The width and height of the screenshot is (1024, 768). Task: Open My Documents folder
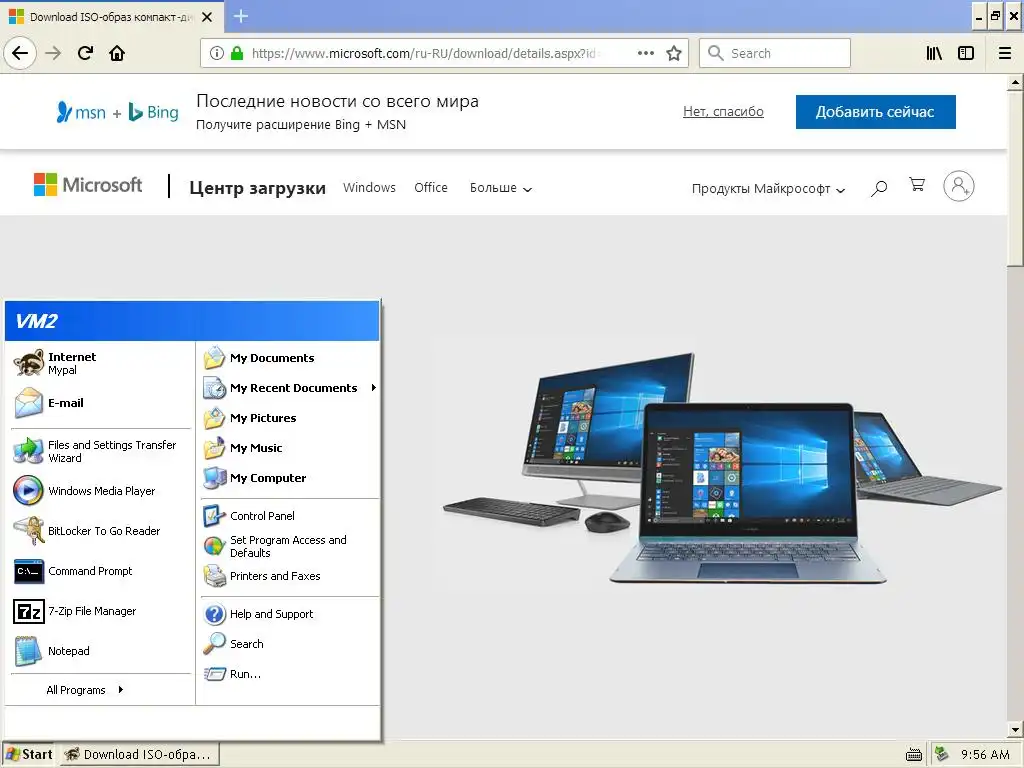click(x=289, y=358)
